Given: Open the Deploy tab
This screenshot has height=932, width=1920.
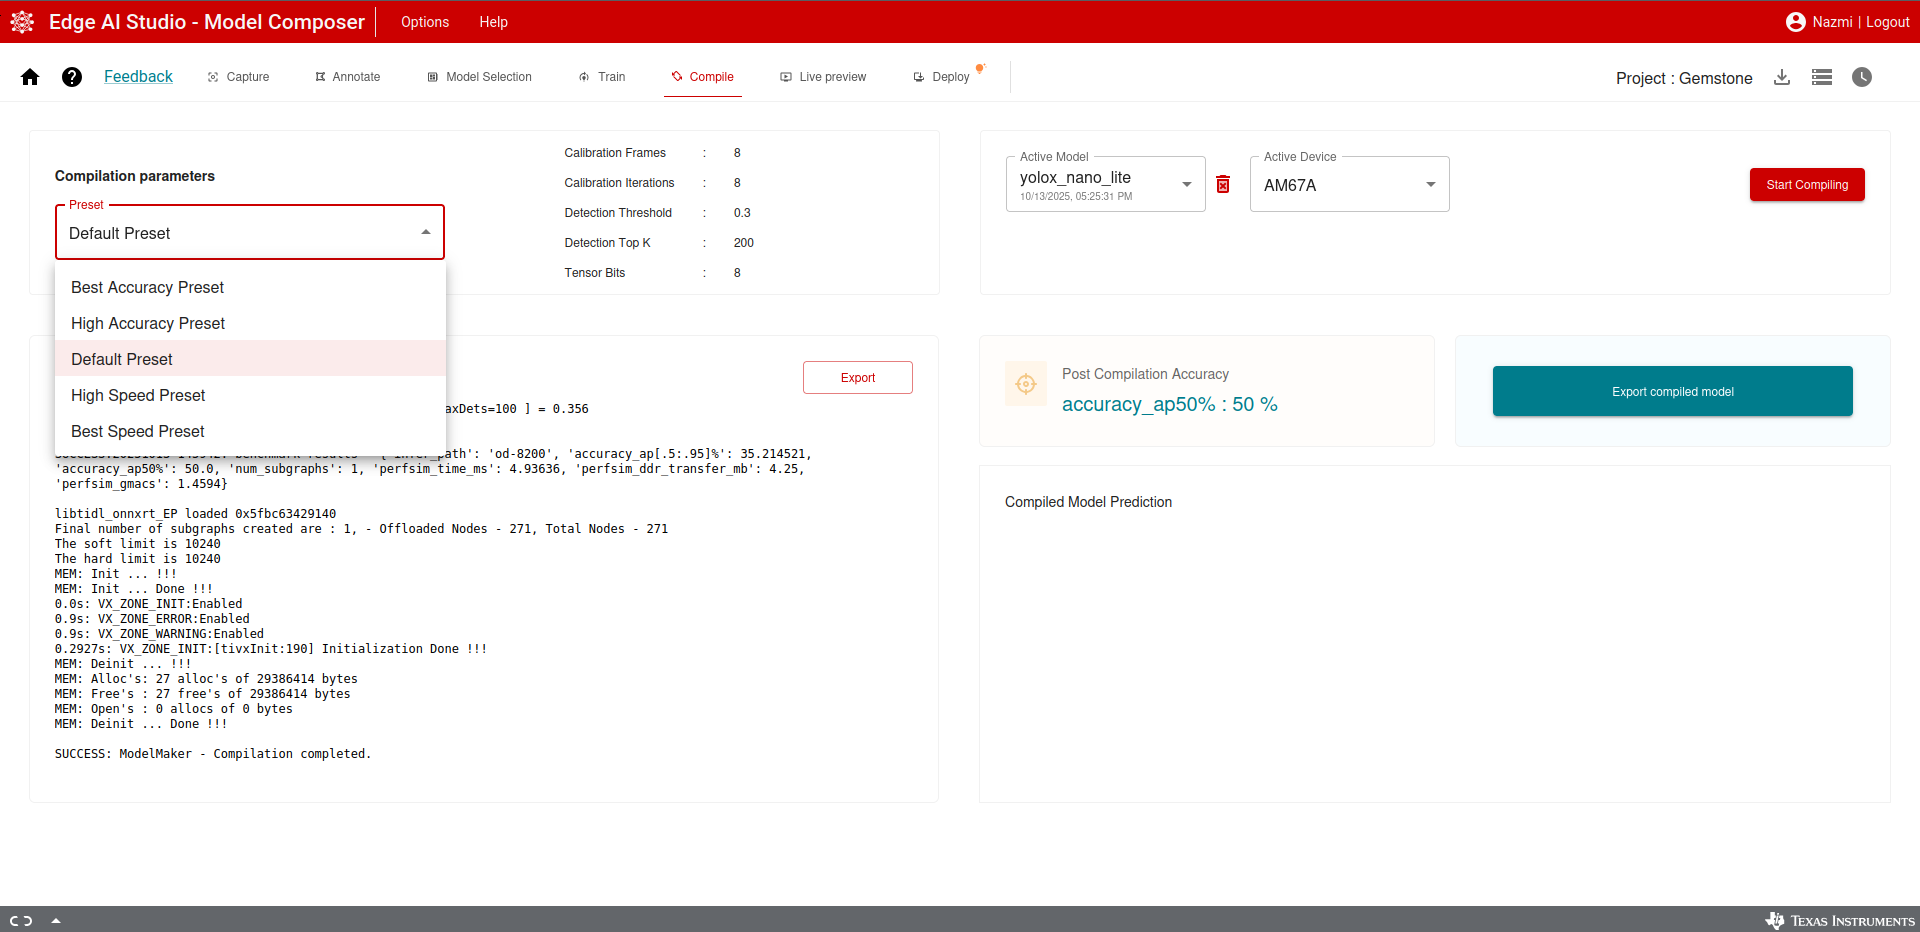Looking at the screenshot, I should point(942,77).
